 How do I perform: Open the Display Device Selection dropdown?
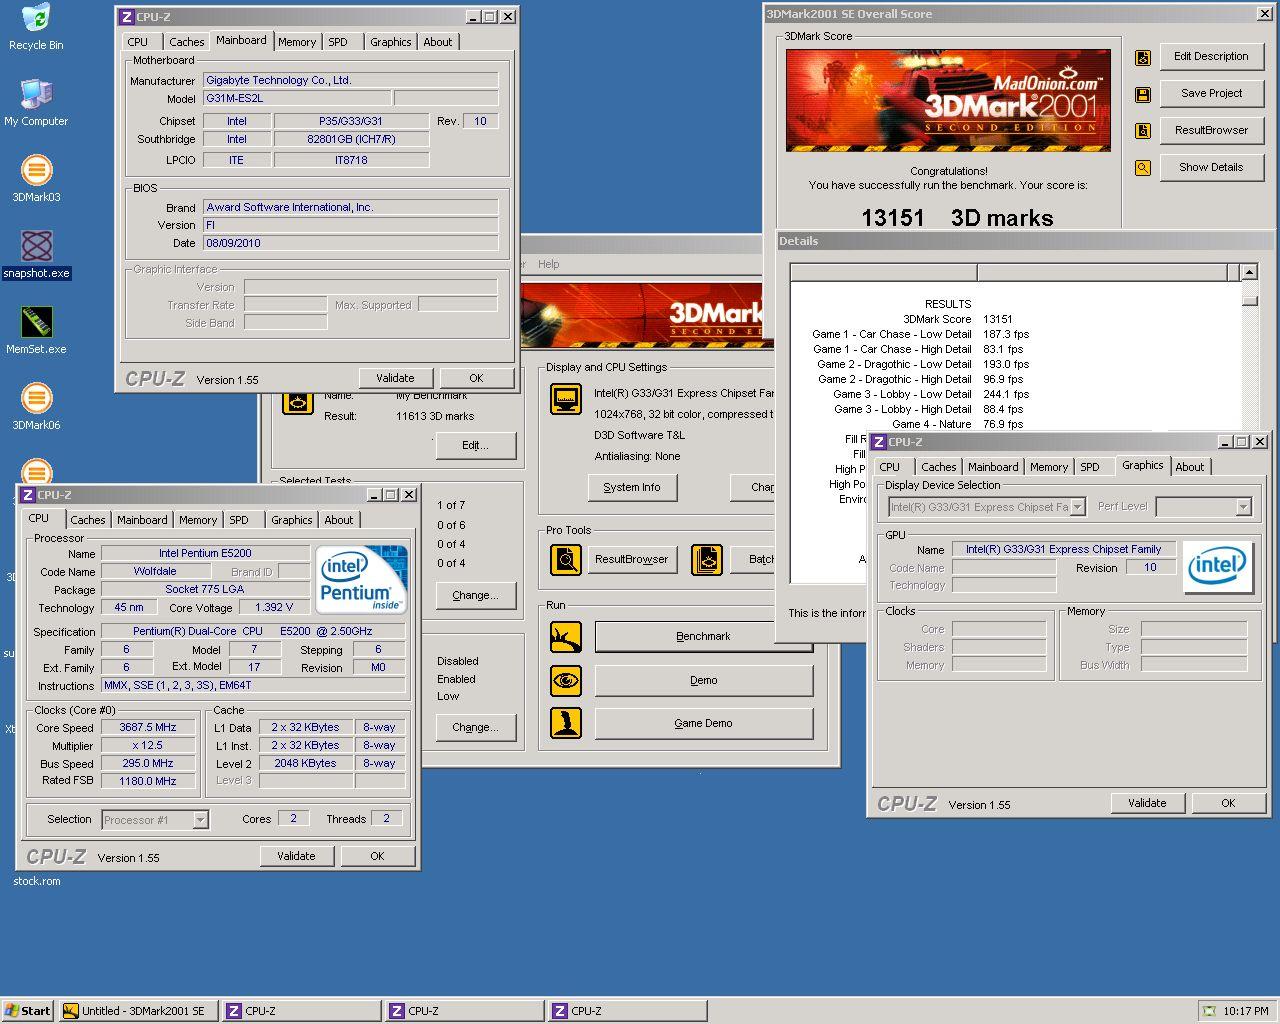(1077, 507)
